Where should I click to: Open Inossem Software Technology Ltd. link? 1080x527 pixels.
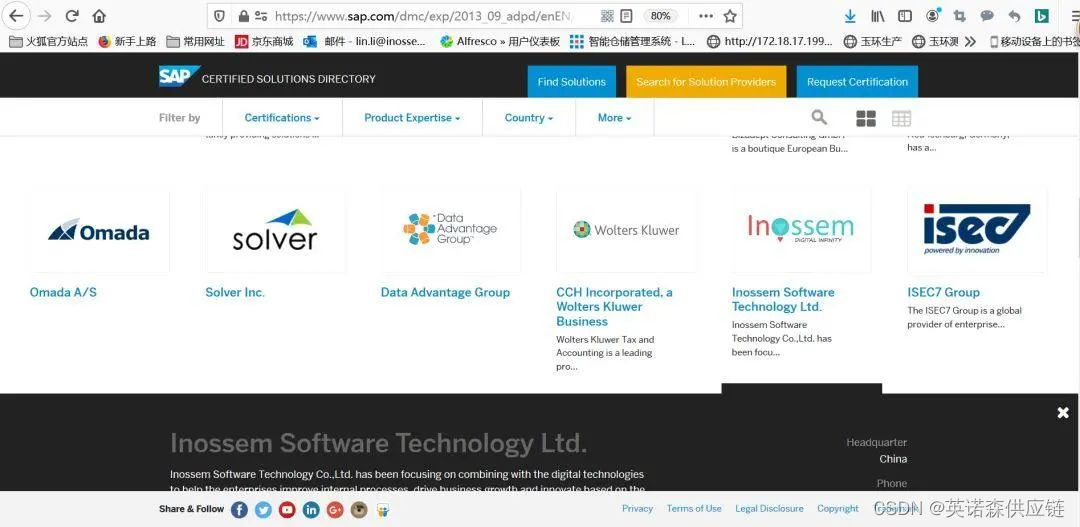pyautogui.click(x=783, y=300)
